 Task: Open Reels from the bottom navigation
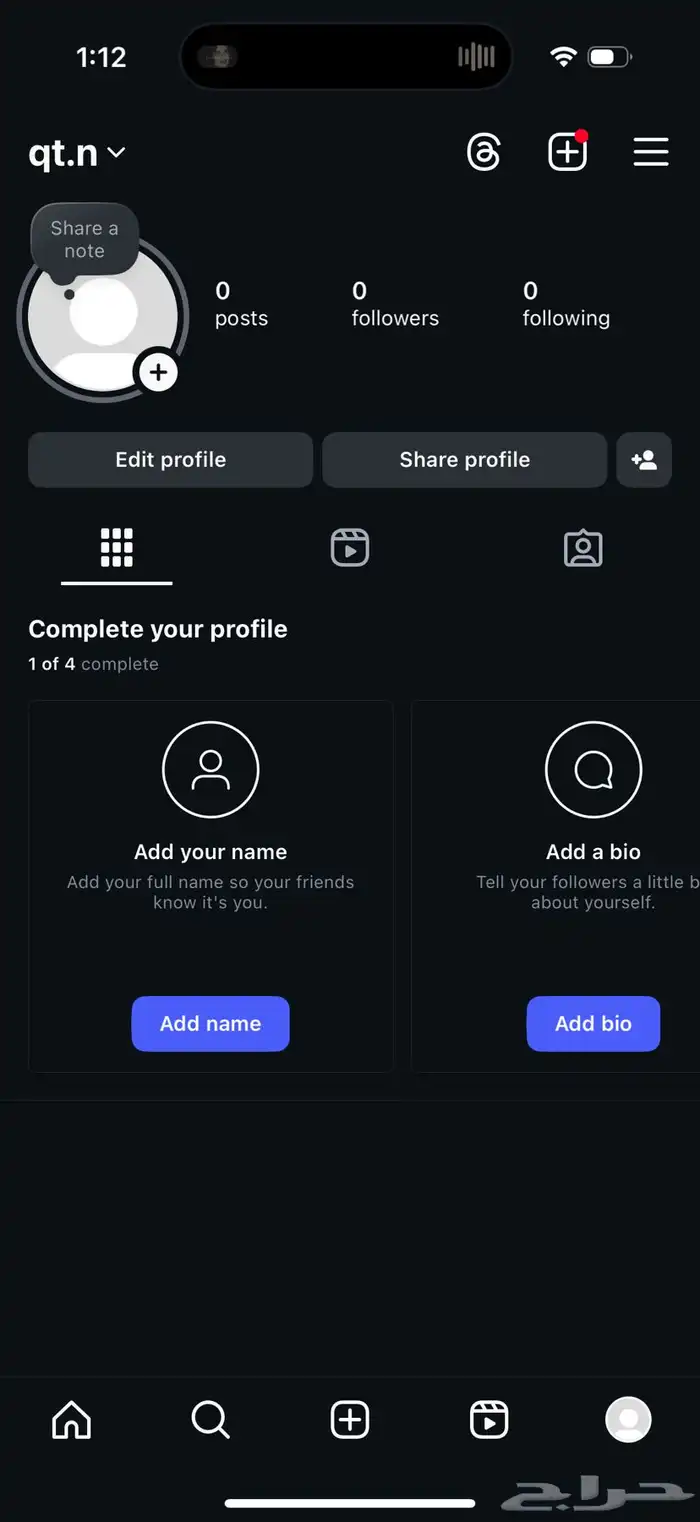[x=489, y=1419]
